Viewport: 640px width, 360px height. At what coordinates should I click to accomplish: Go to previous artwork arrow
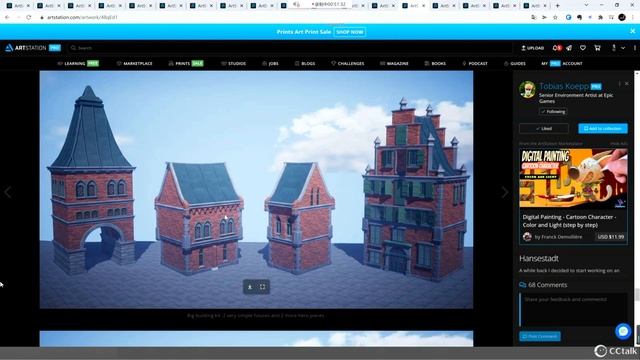click(8, 192)
